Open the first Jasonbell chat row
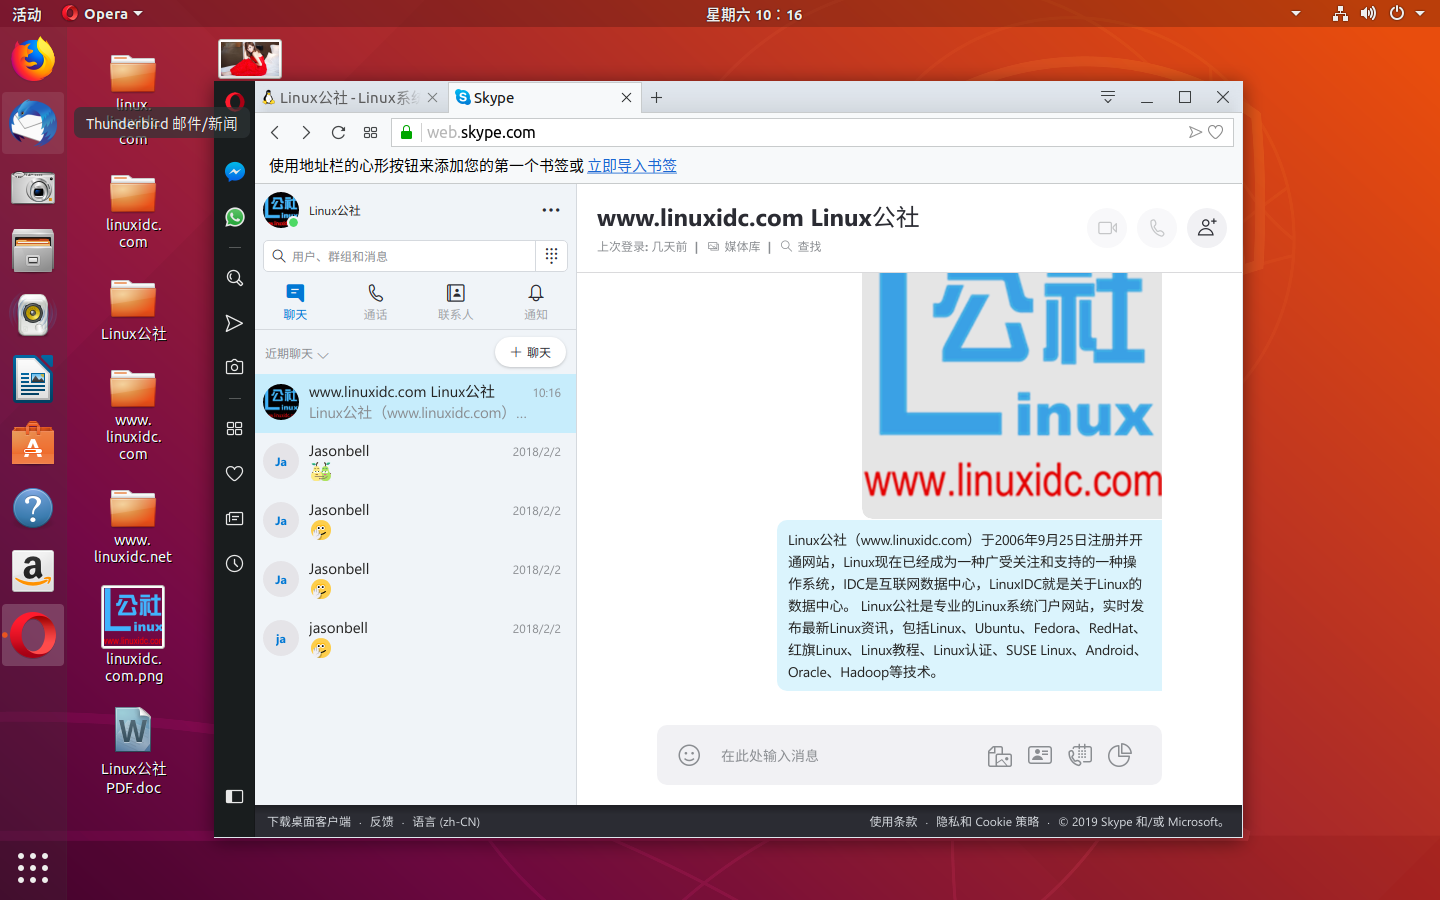 [x=415, y=461]
